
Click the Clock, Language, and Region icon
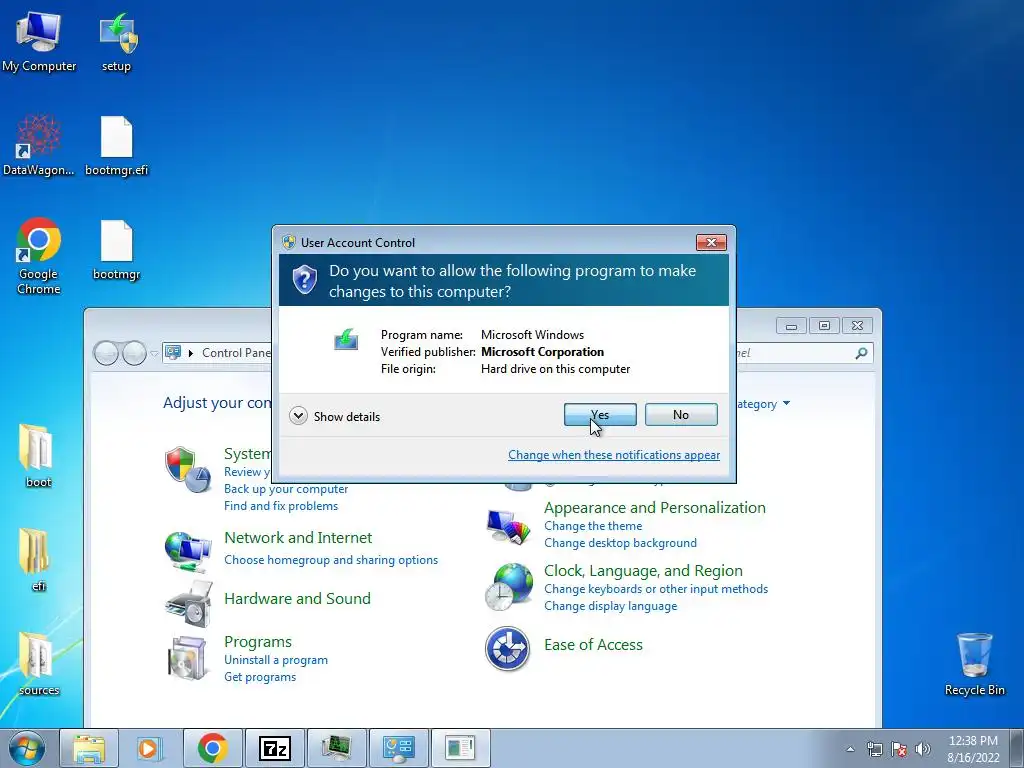click(509, 586)
